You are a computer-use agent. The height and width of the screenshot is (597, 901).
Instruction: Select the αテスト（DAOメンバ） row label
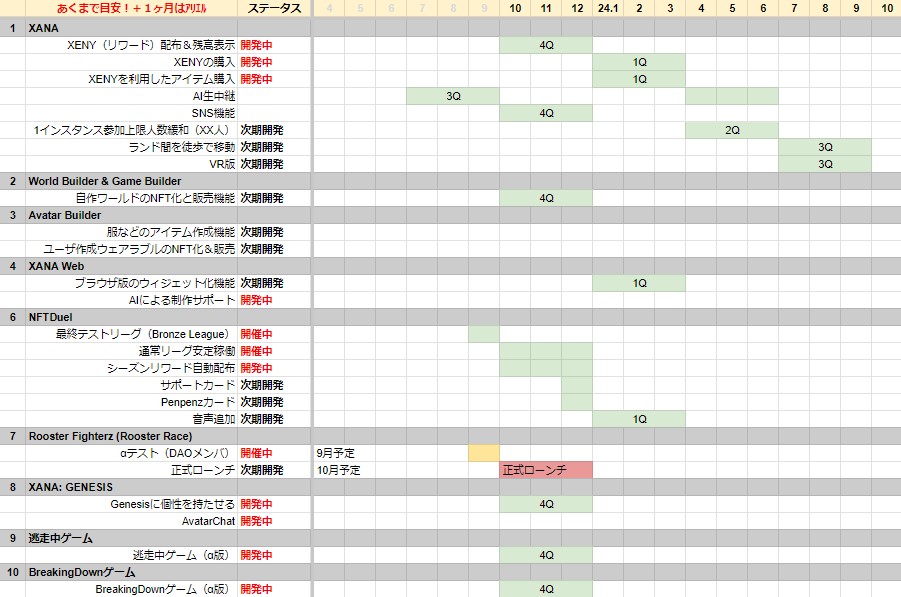(175, 453)
